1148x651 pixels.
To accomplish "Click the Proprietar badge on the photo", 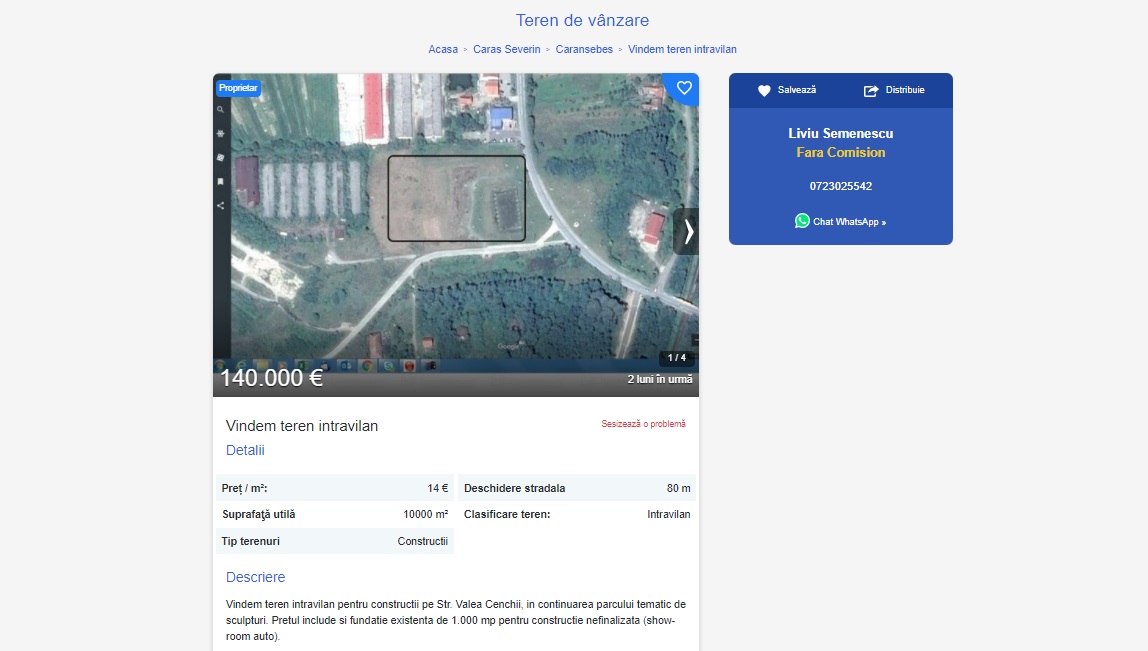I will (238, 88).
